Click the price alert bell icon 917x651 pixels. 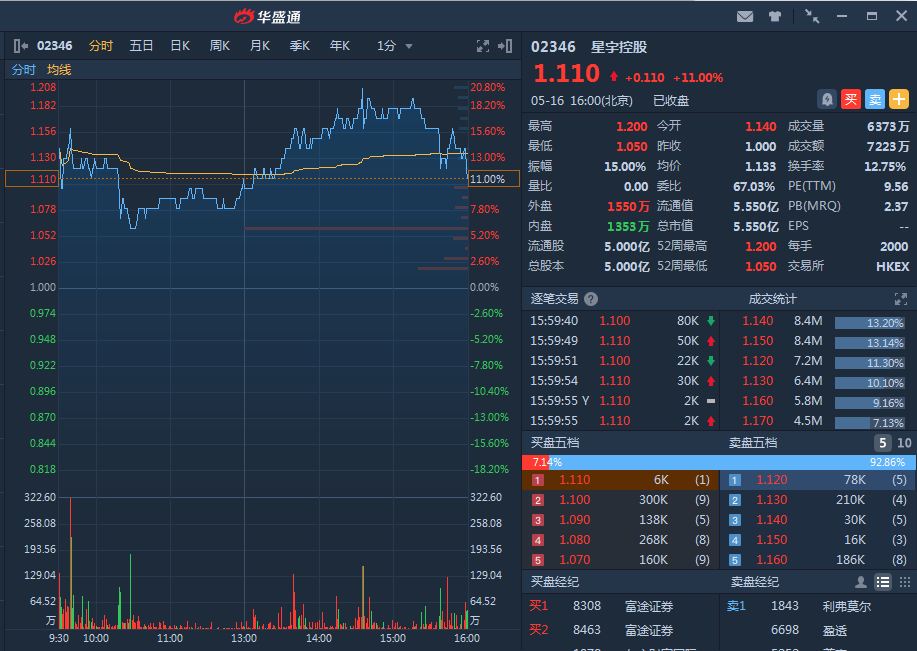827,99
